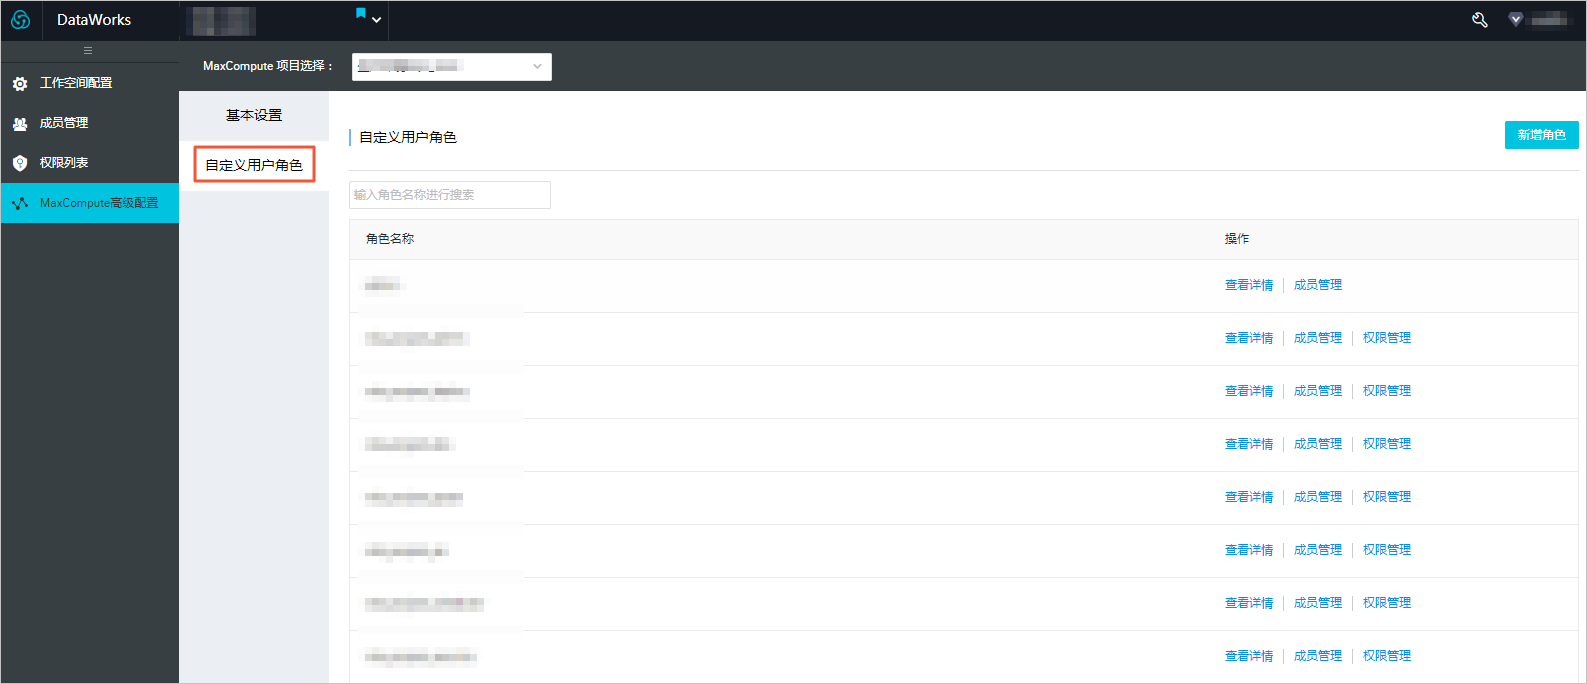Click the 新增角色 button
Viewport: 1587px width, 684px height.
pos(1541,135)
